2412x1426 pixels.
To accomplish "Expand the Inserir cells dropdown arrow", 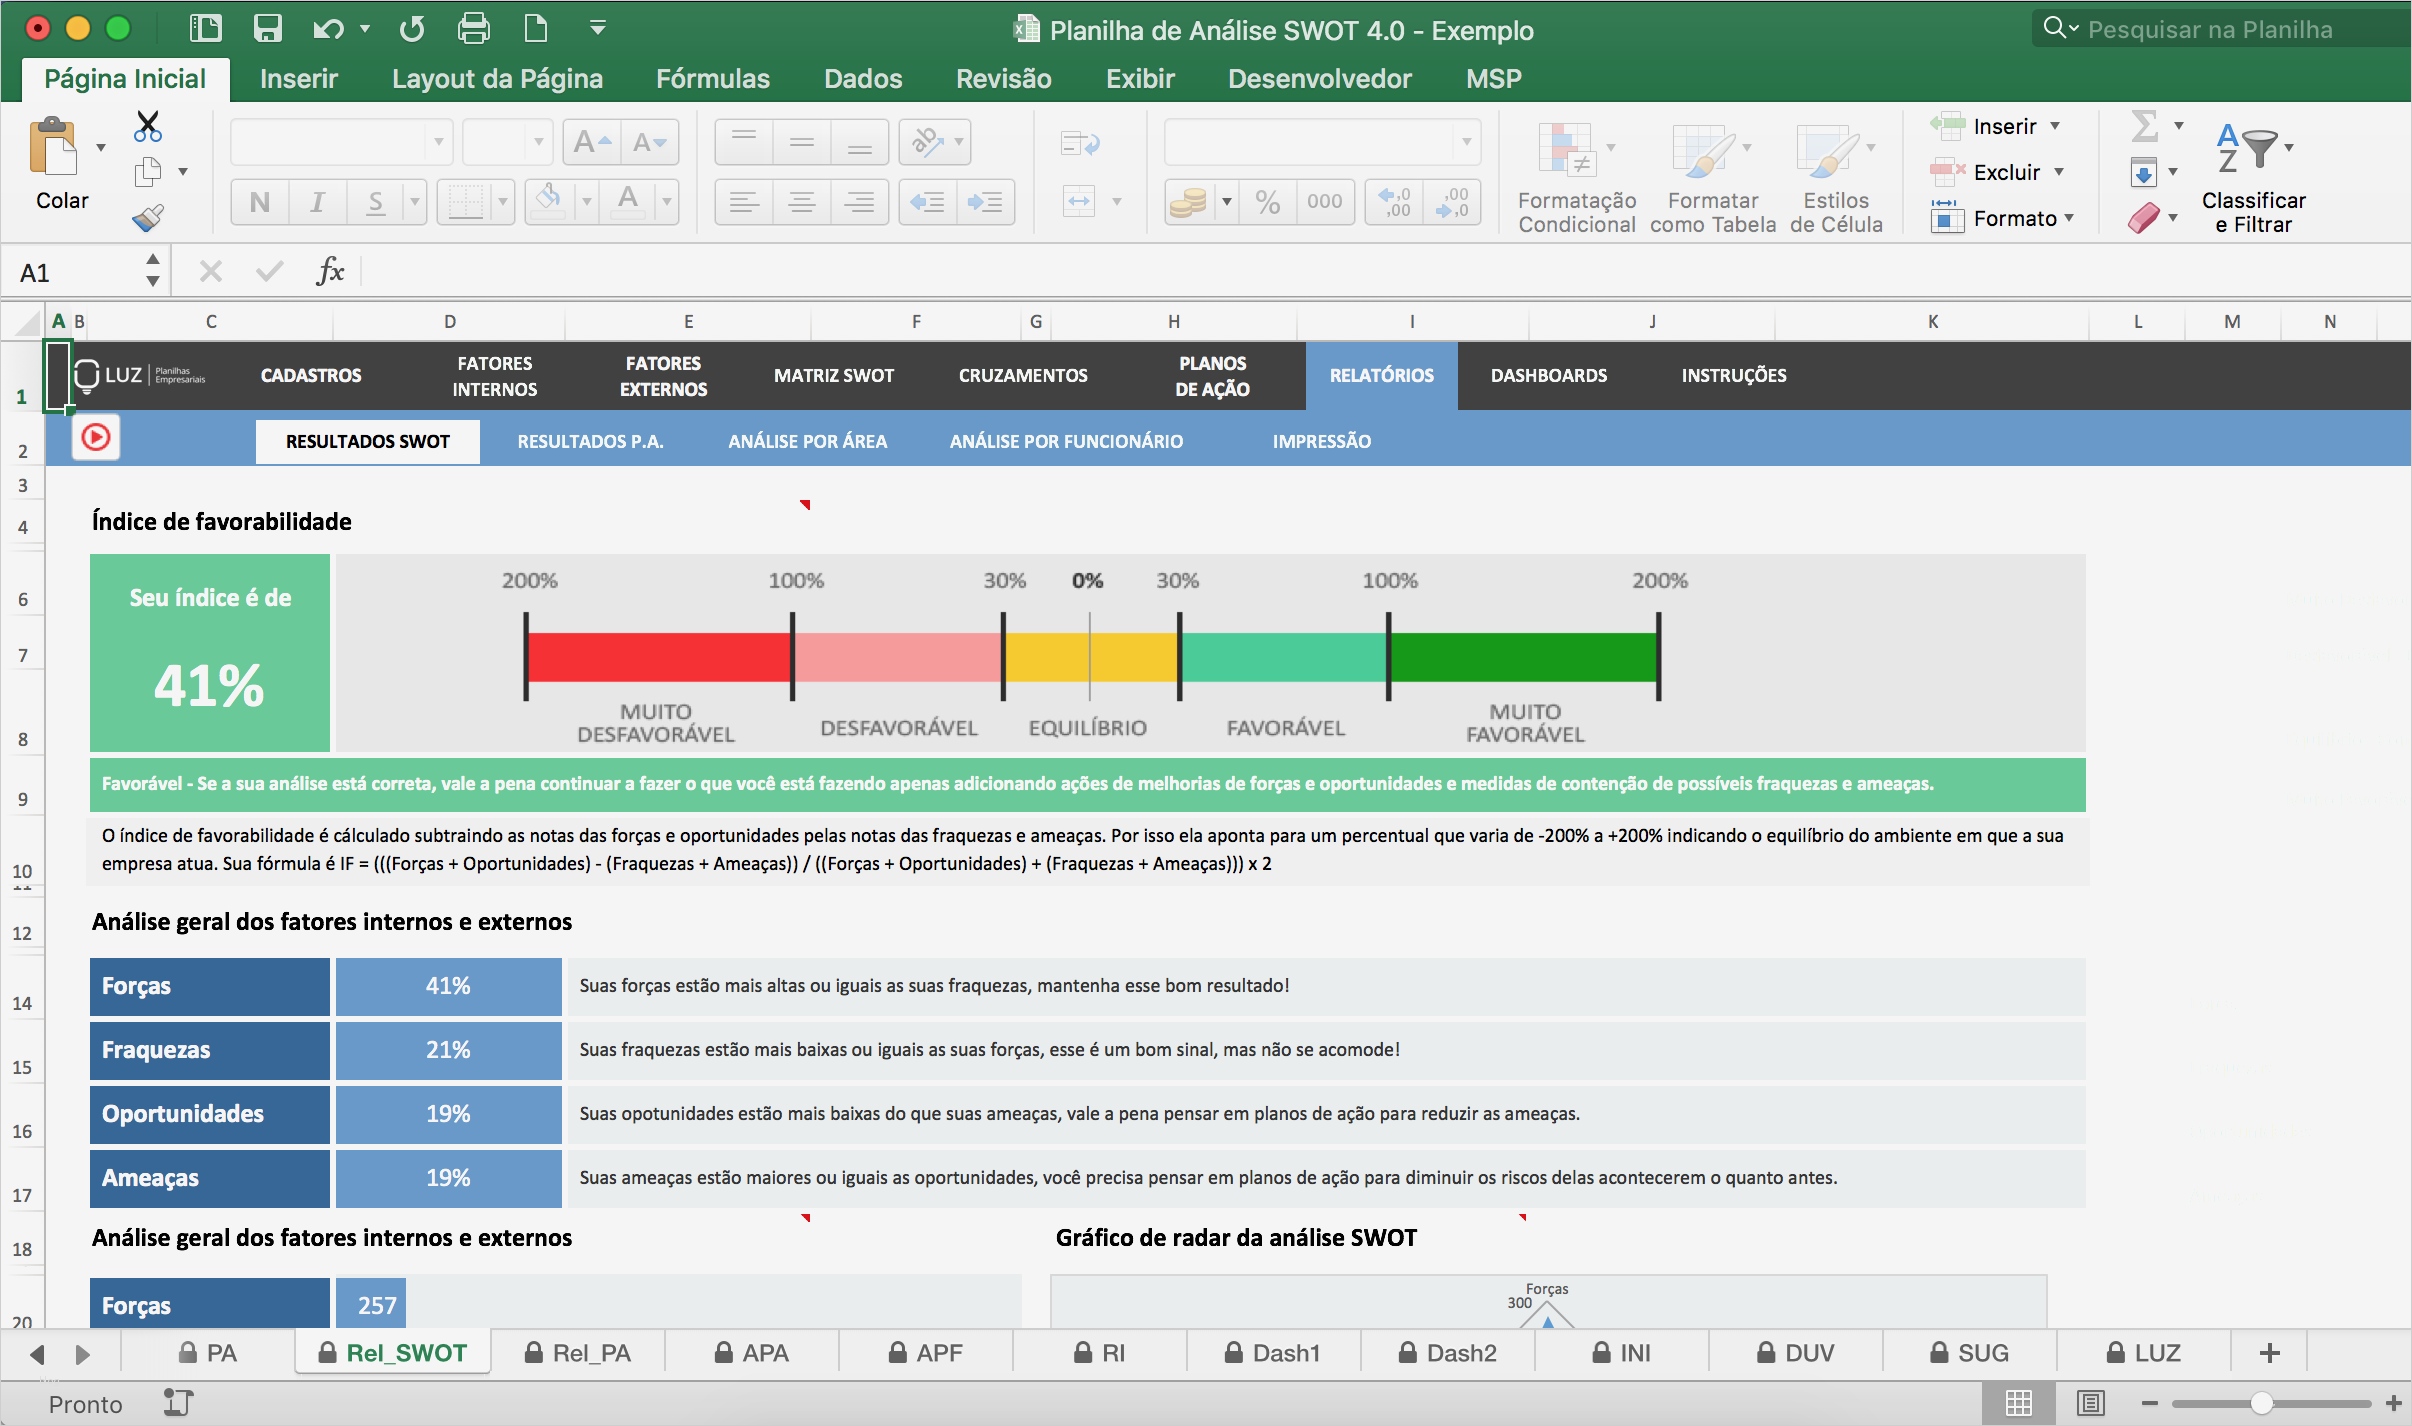I will coord(2055,126).
